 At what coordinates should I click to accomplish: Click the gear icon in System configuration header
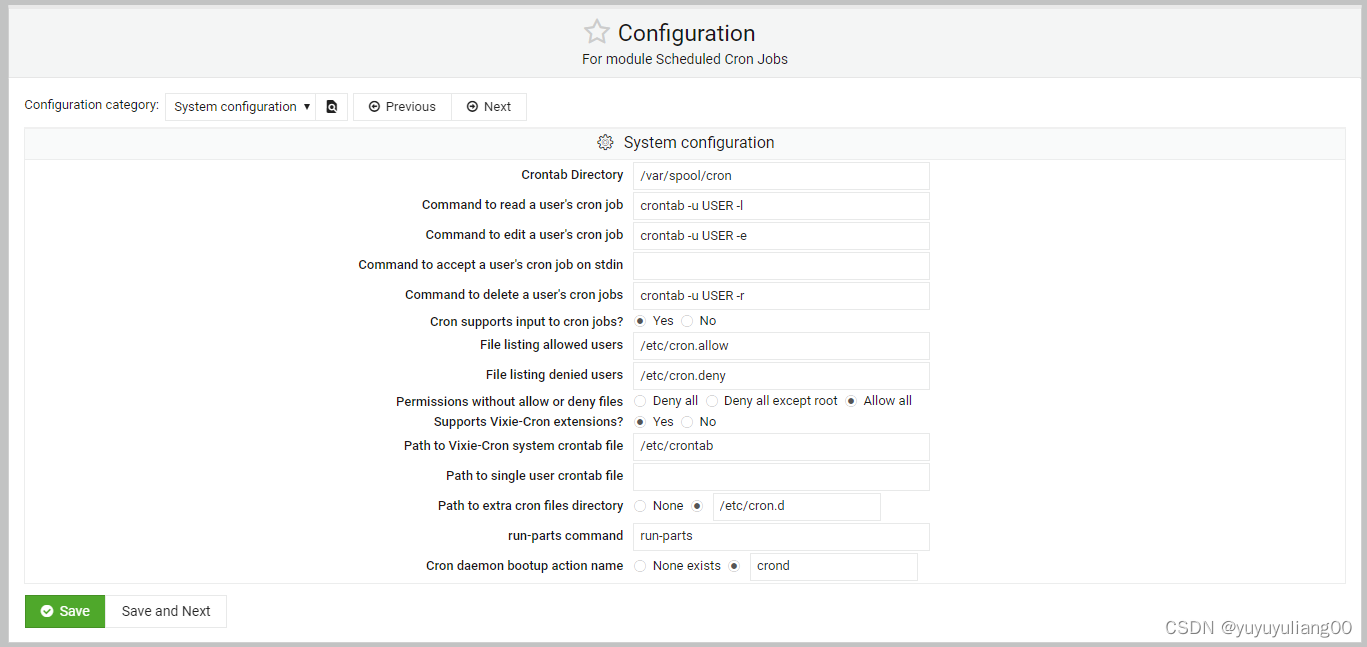tap(605, 142)
